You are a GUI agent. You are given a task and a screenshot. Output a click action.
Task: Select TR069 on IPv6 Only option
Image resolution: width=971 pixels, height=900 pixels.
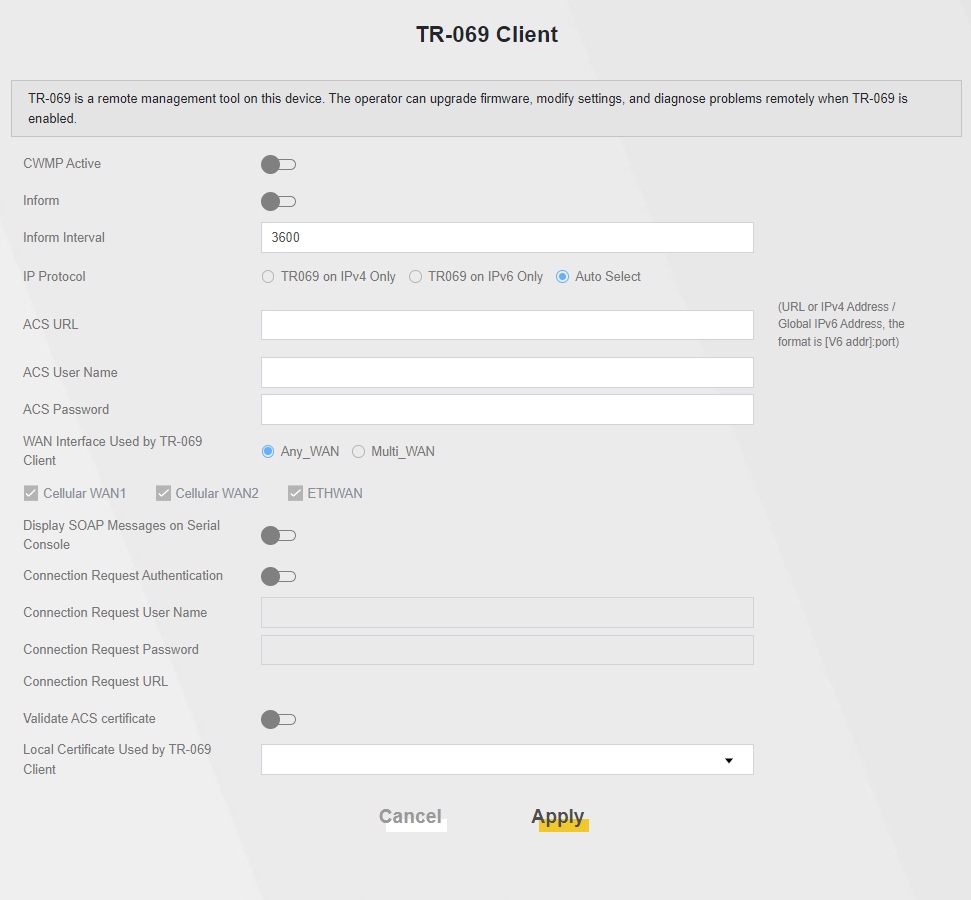(415, 277)
